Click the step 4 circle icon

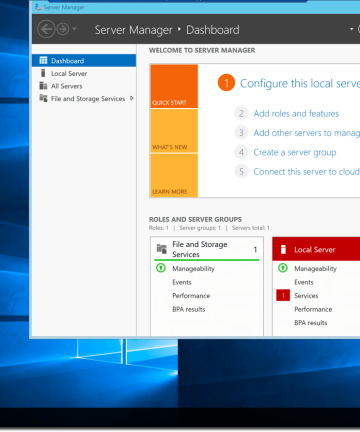(x=241, y=152)
